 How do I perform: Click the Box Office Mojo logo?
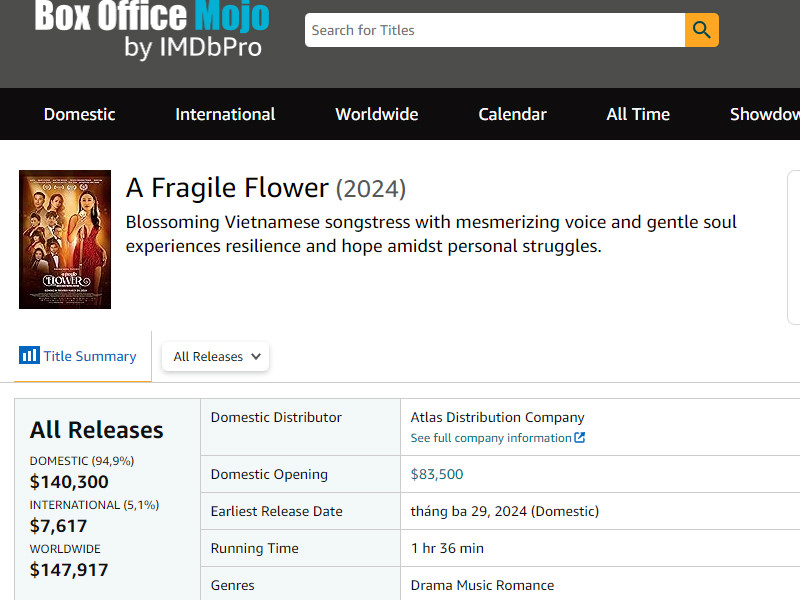[x=152, y=16]
